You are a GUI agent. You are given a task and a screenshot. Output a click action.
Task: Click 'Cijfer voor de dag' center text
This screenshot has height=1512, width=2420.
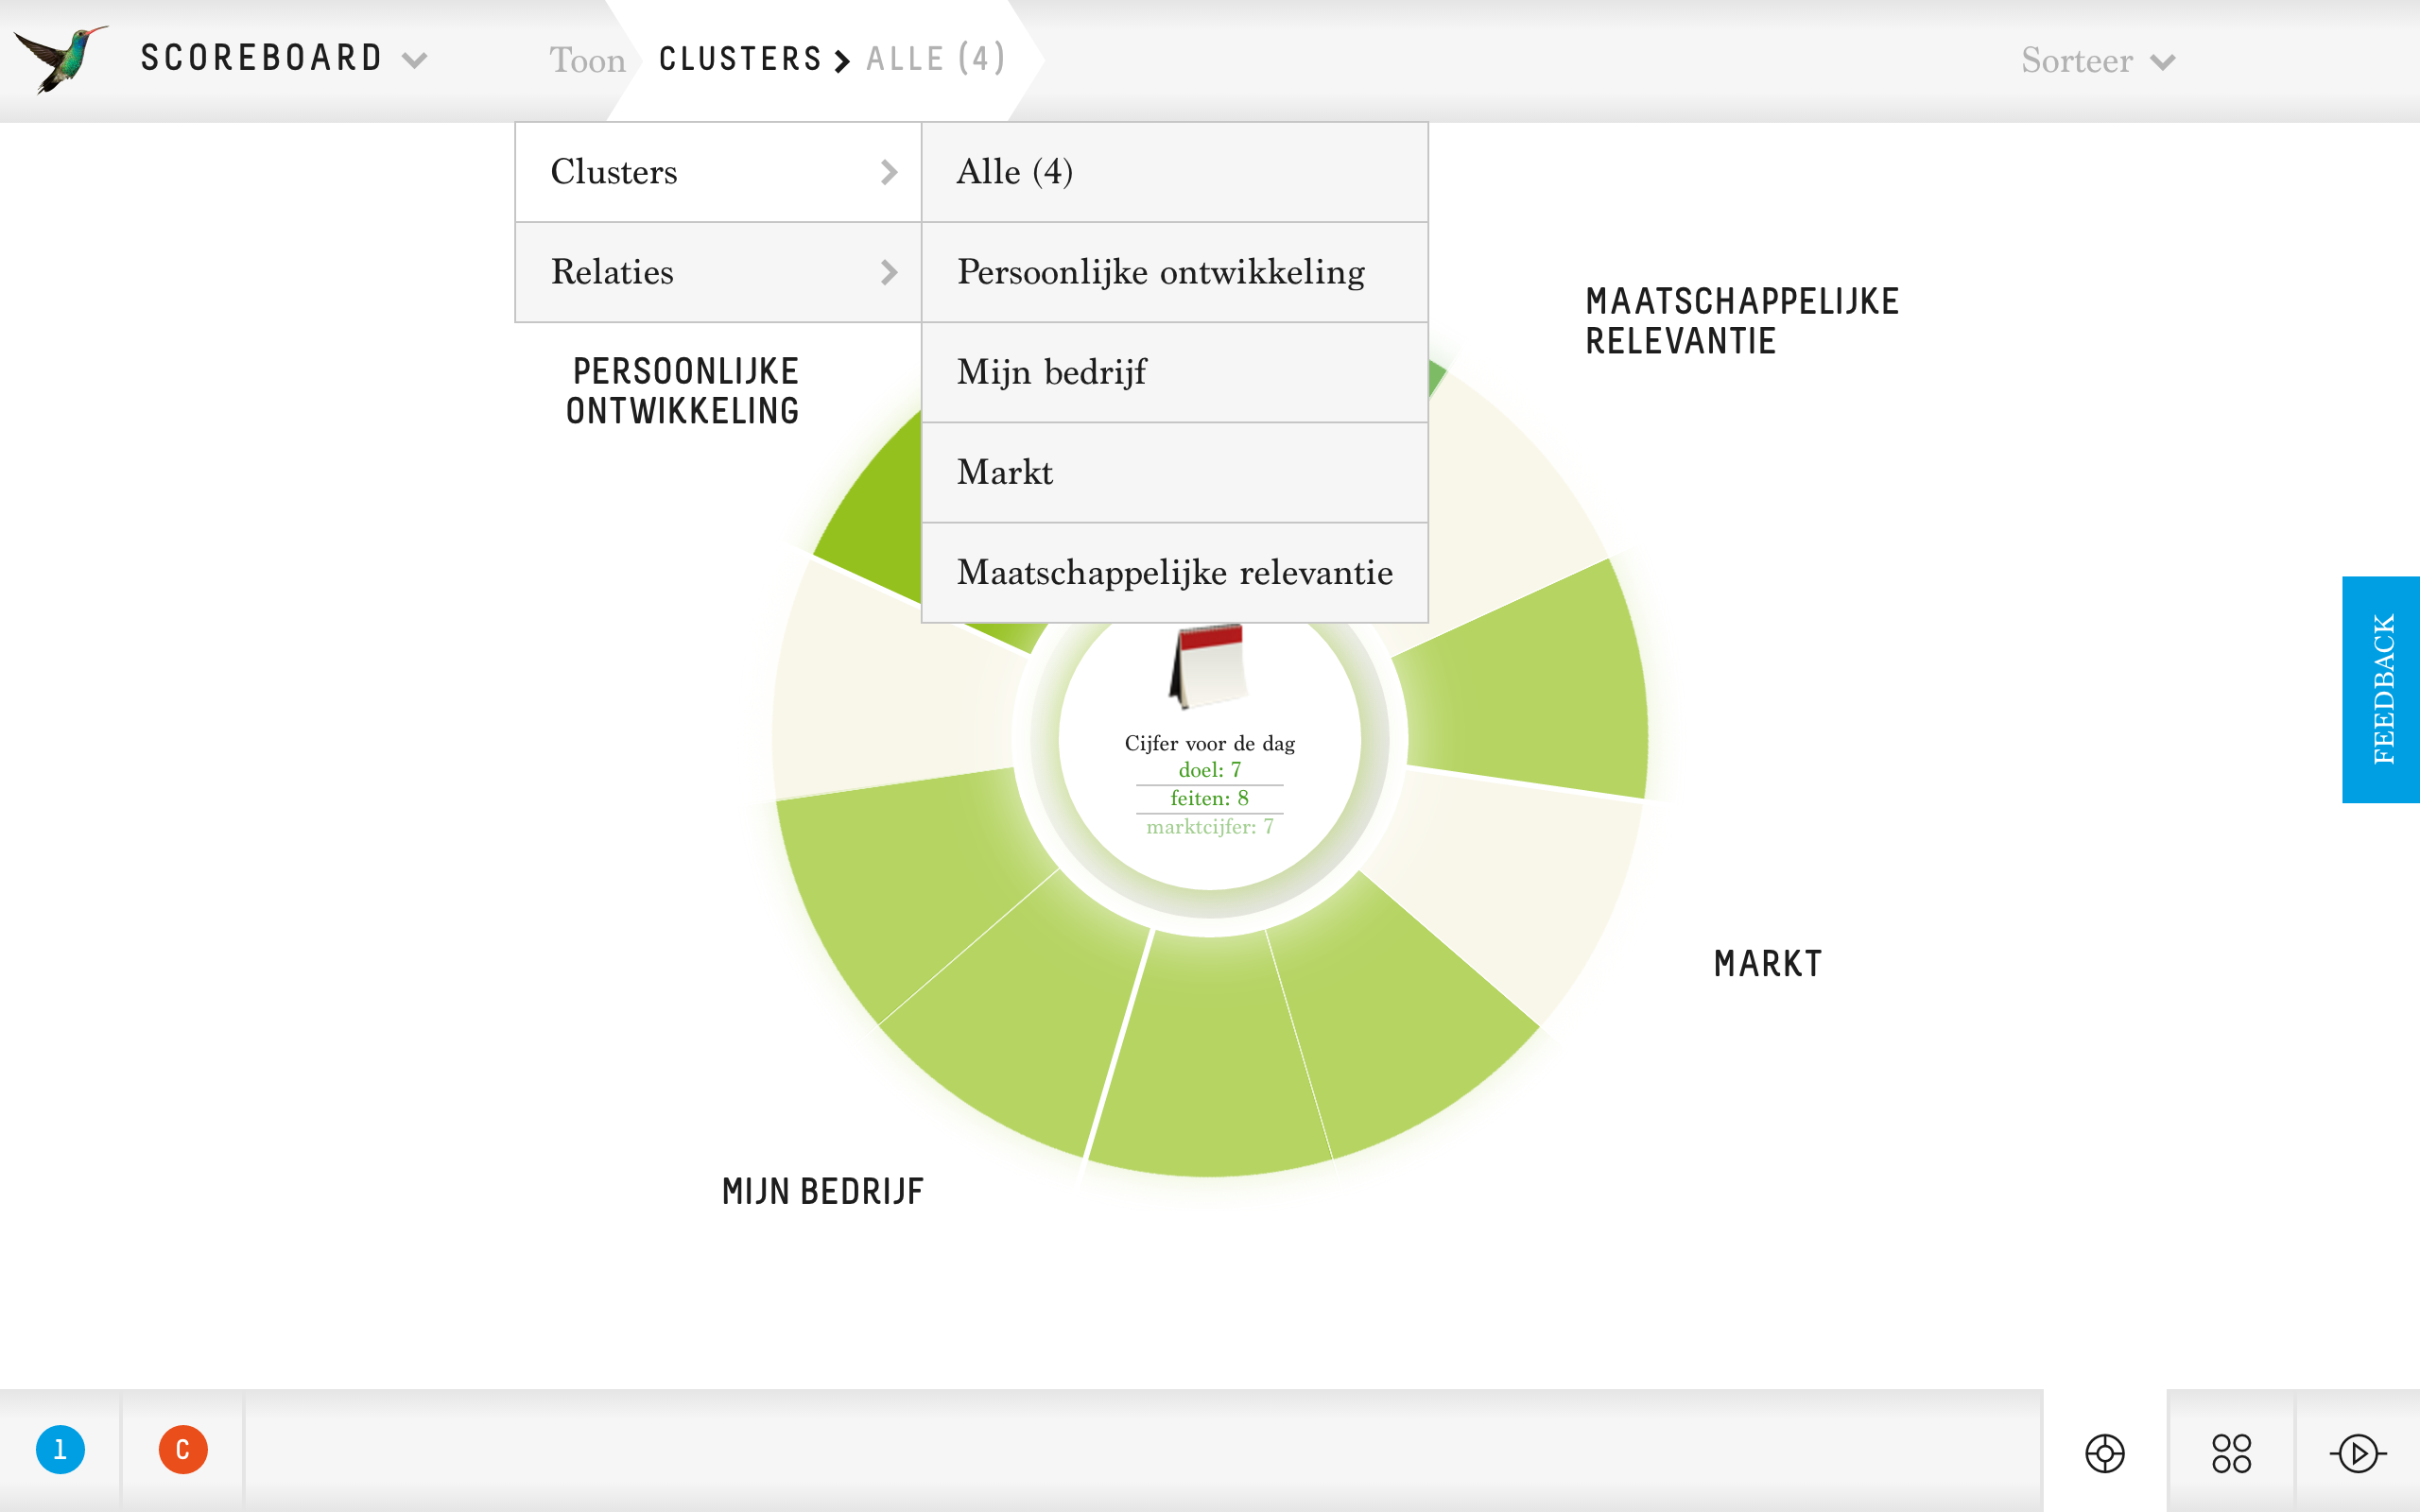click(x=1209, y=743)
